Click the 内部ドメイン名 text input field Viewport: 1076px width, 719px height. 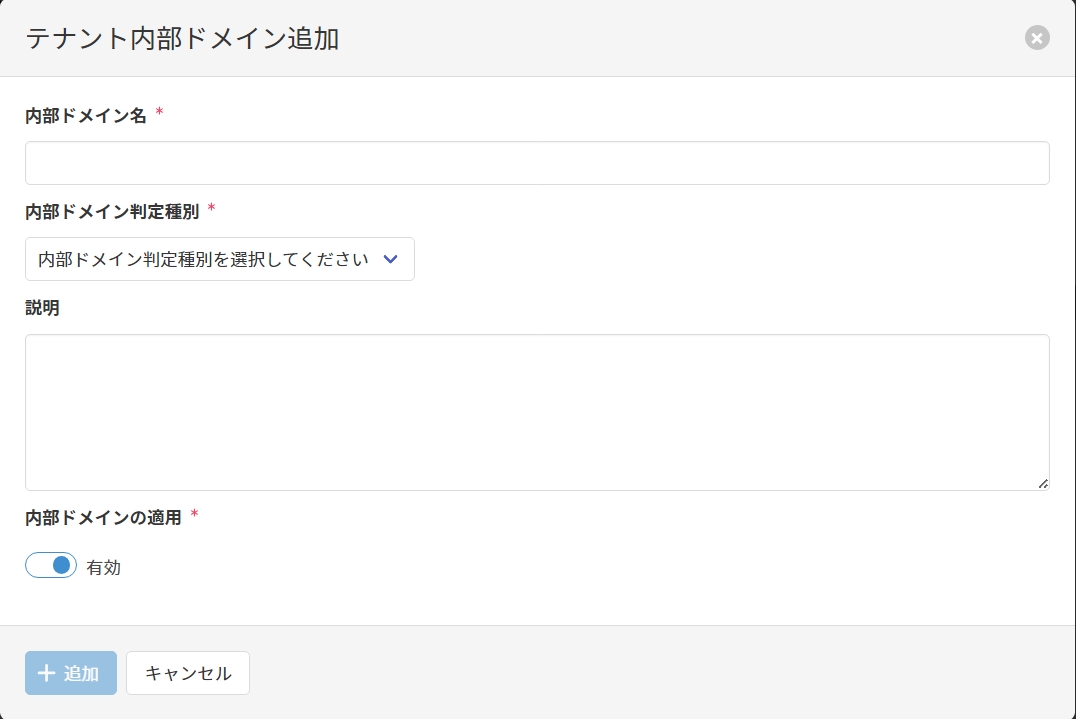pos(537,163)
